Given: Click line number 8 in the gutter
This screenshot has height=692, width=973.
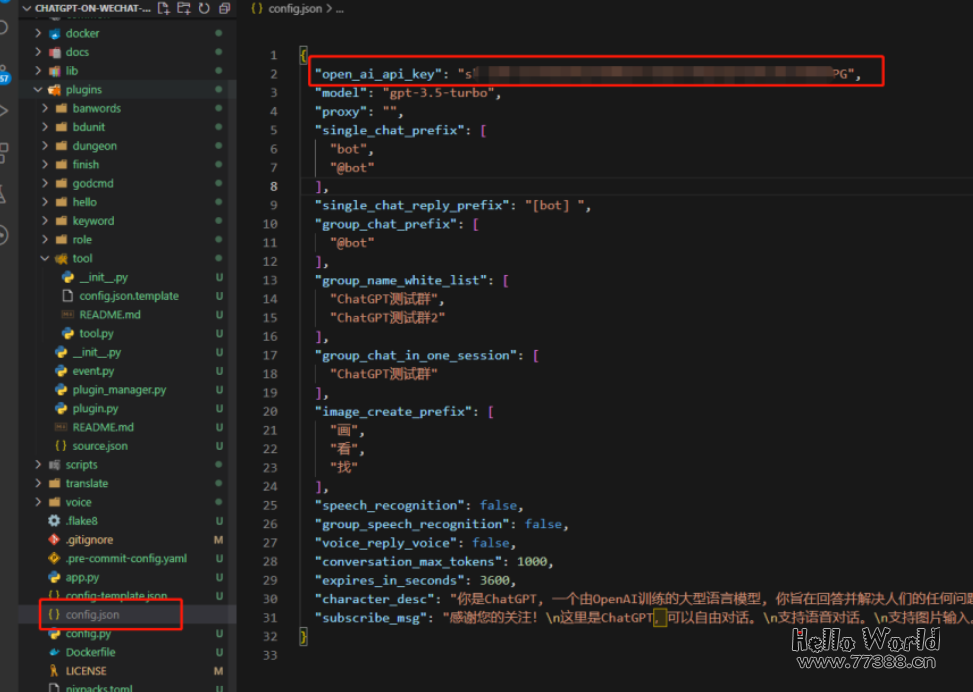Looking at the screenshot, I should [x=274, y=187].
